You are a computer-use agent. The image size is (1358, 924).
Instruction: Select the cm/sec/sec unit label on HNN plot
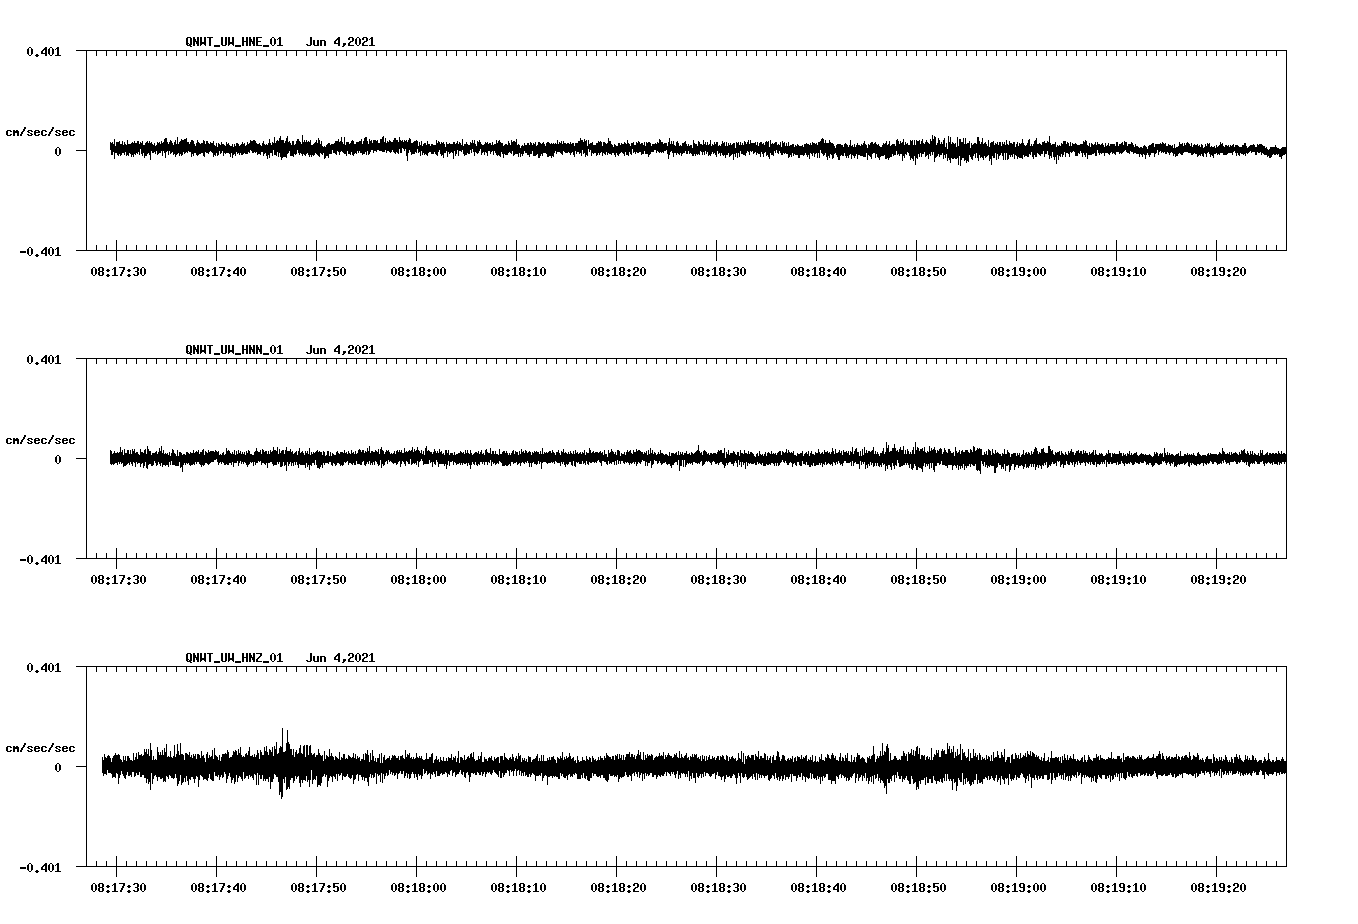coord(40,440)
